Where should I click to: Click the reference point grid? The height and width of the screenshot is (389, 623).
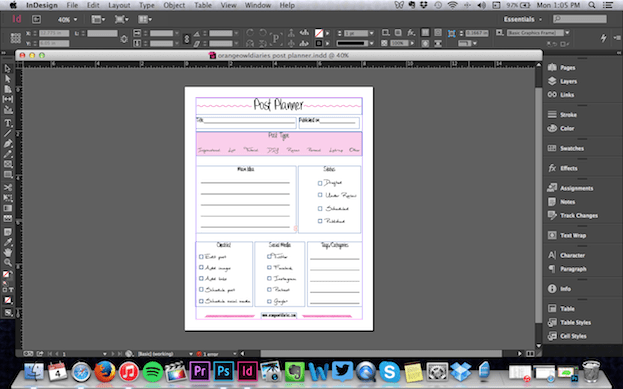[15, 38]
